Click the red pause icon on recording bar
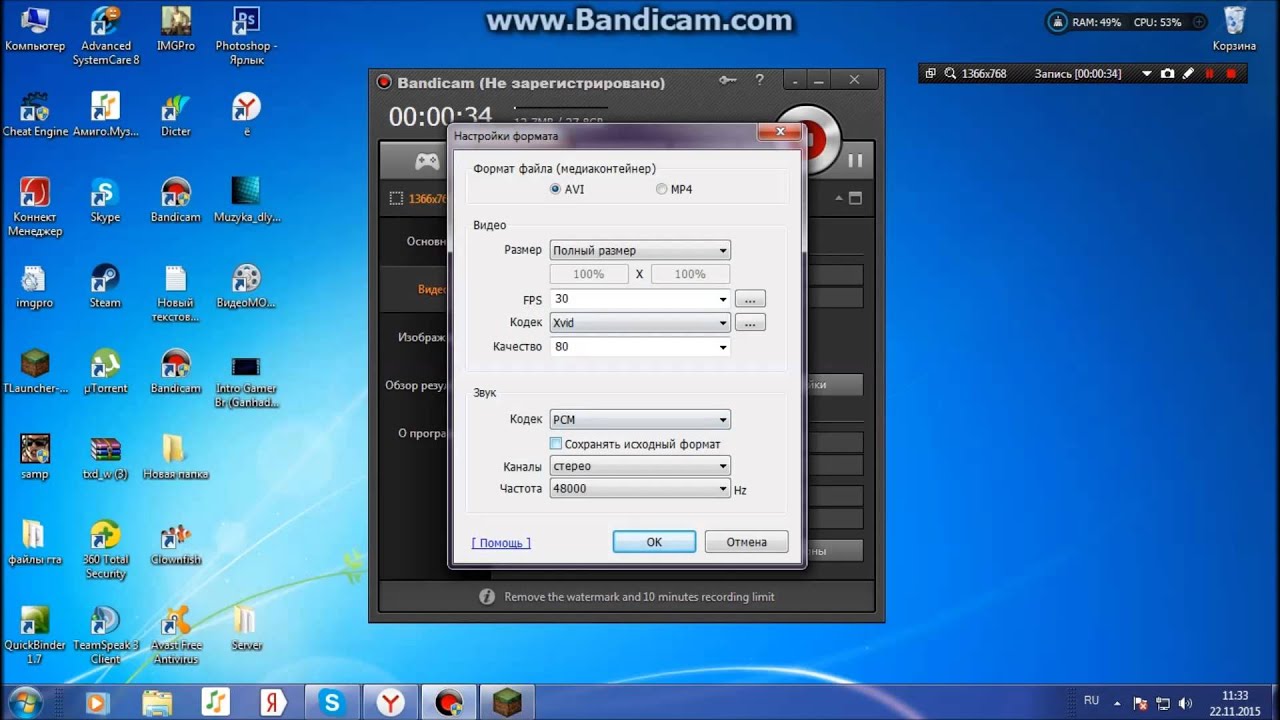 (x=1210, y=73)
